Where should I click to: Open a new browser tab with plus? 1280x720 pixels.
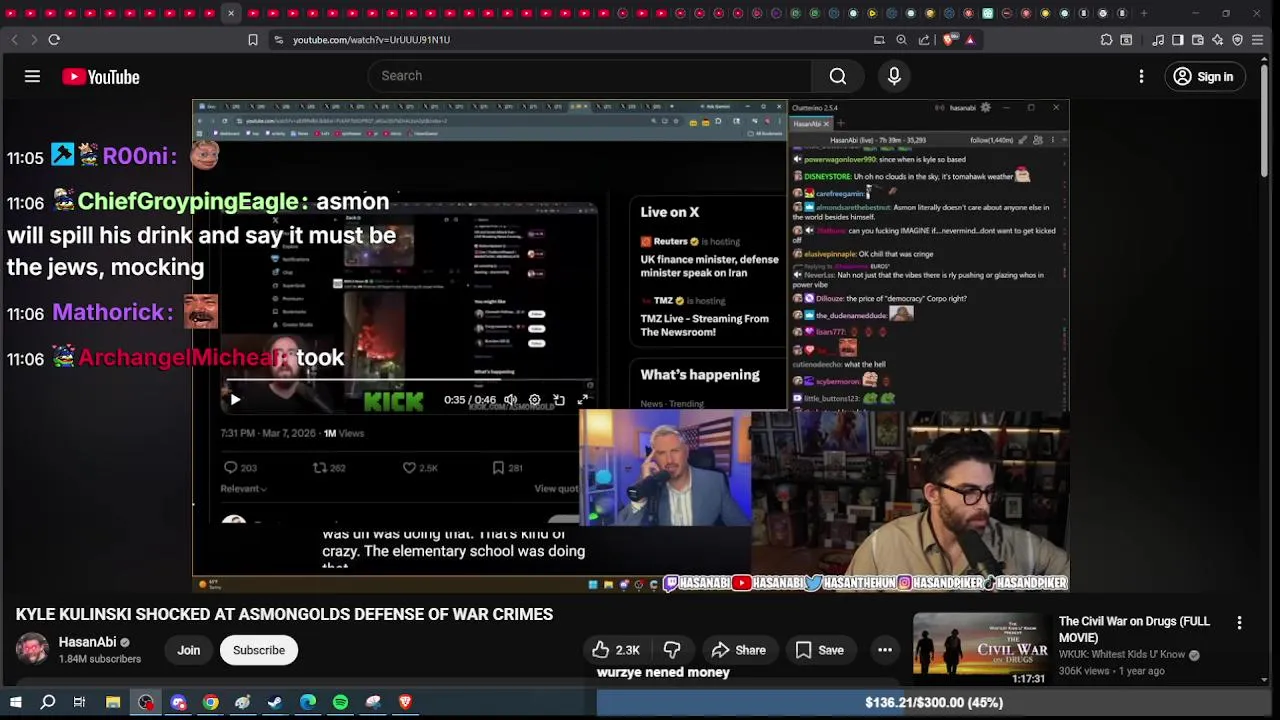point(1144,13)
